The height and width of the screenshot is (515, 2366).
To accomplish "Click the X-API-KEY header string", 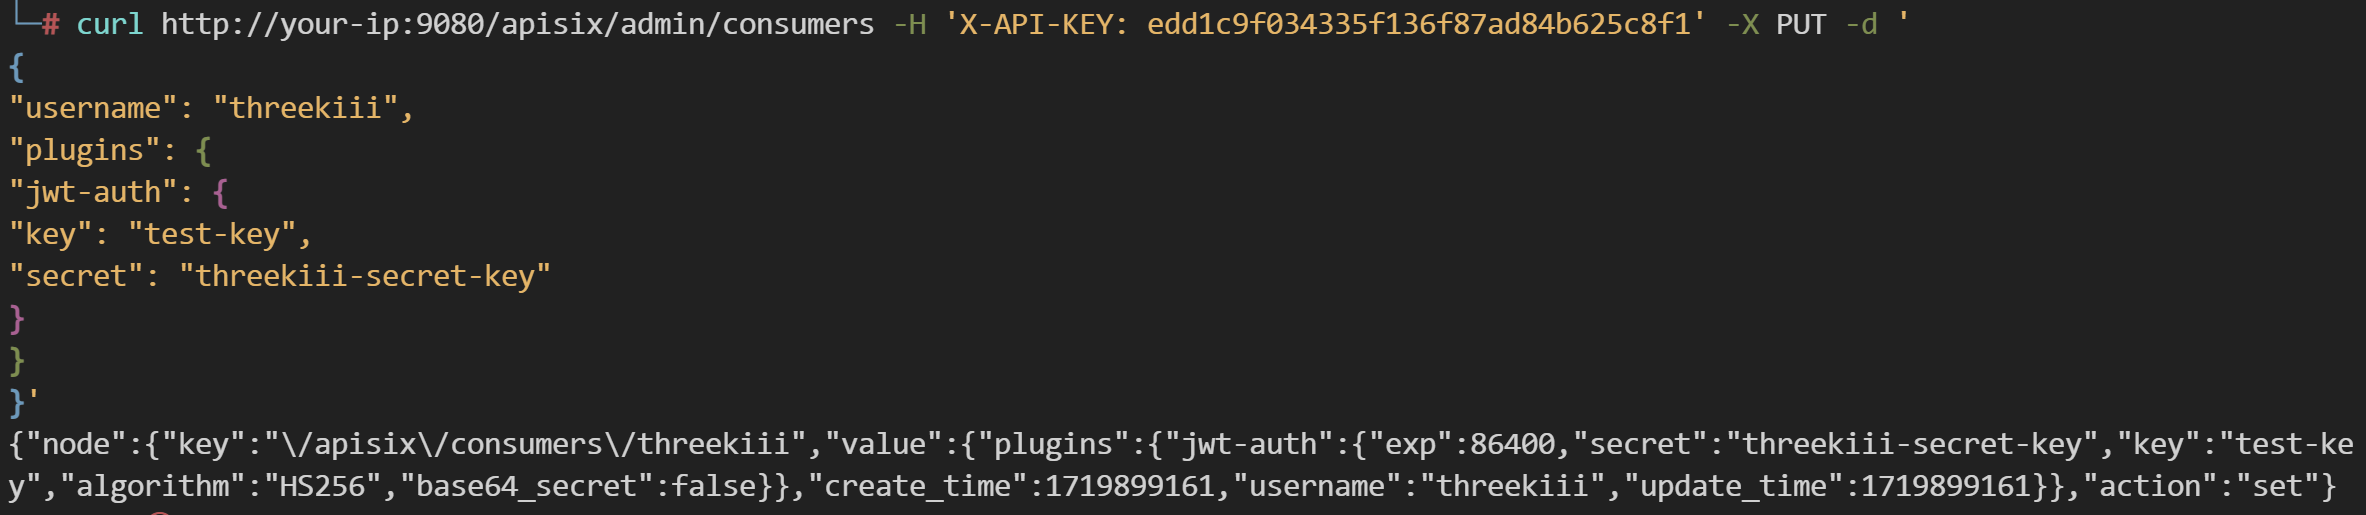I will tap(1325, 24).
